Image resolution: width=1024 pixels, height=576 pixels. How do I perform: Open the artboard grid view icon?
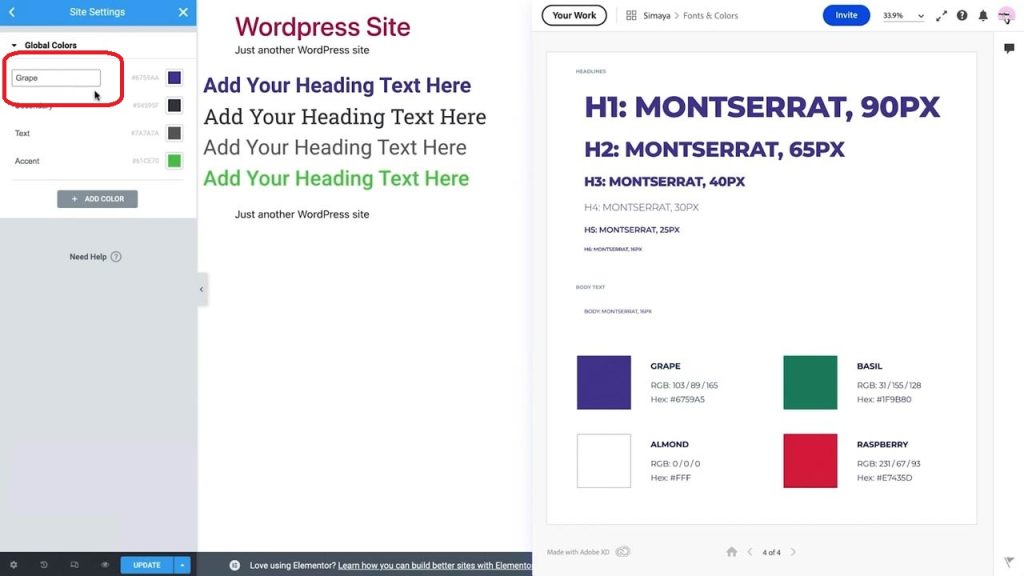click(631, 16)
